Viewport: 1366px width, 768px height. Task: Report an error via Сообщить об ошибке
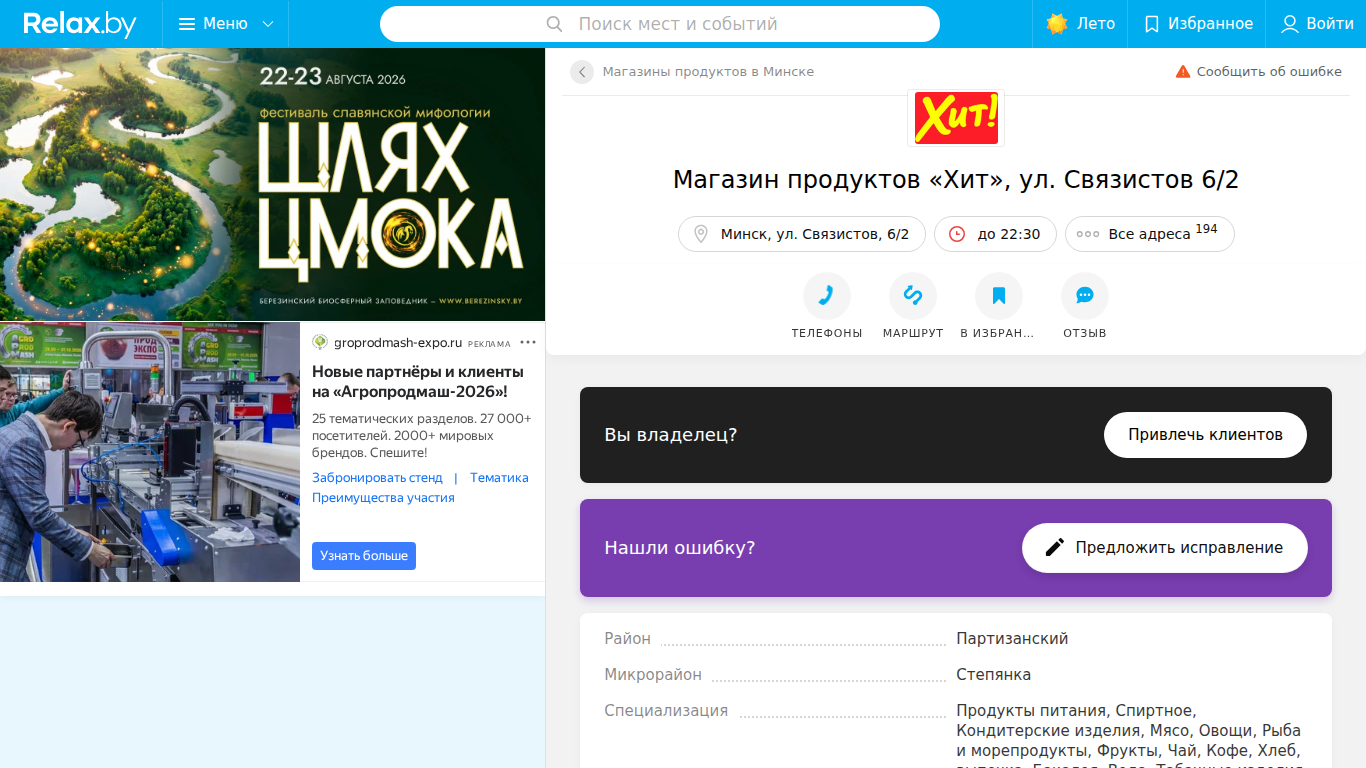(x=1258, y=72)
